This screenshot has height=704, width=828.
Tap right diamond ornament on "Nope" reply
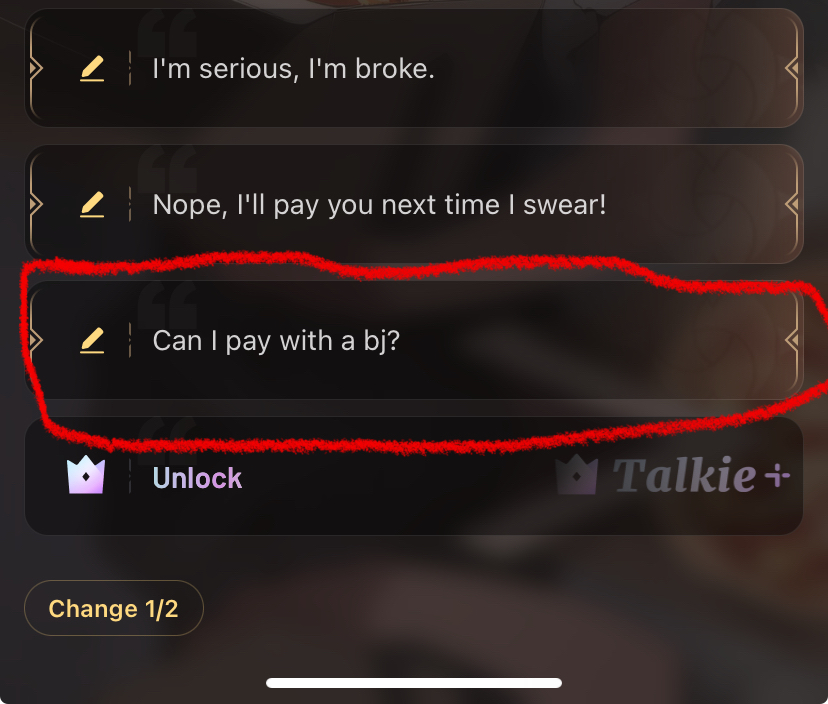click(x=791, y=204)
